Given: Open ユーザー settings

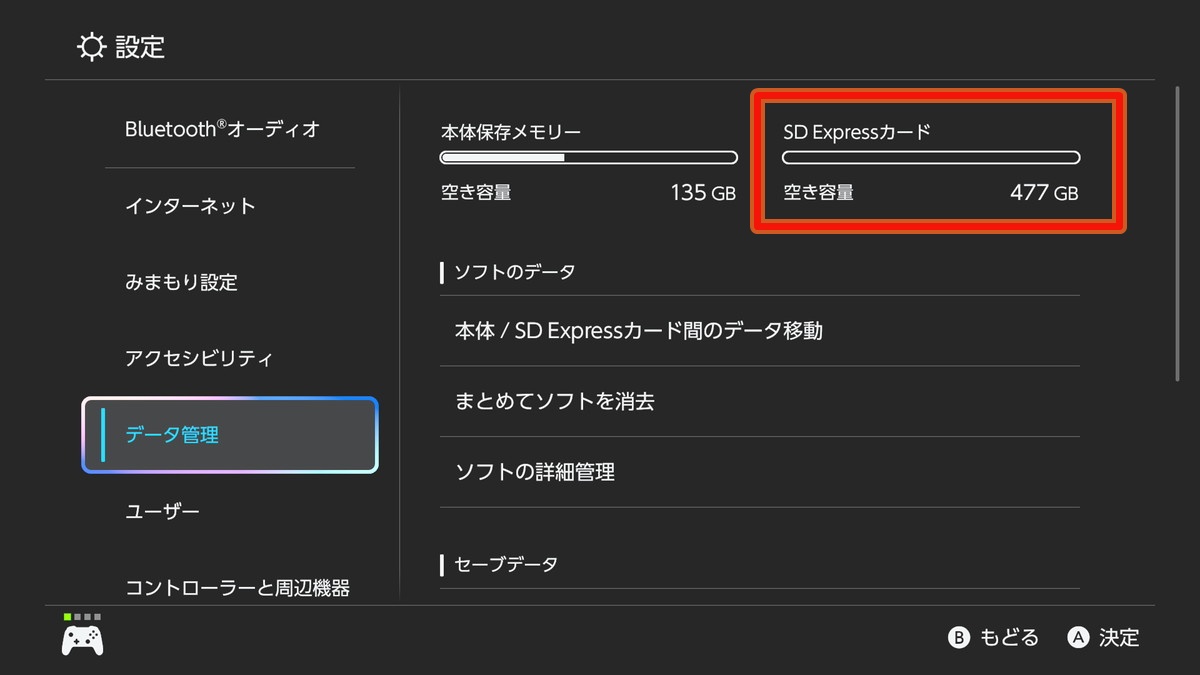Looking at the screenshot, I should 162,512.
